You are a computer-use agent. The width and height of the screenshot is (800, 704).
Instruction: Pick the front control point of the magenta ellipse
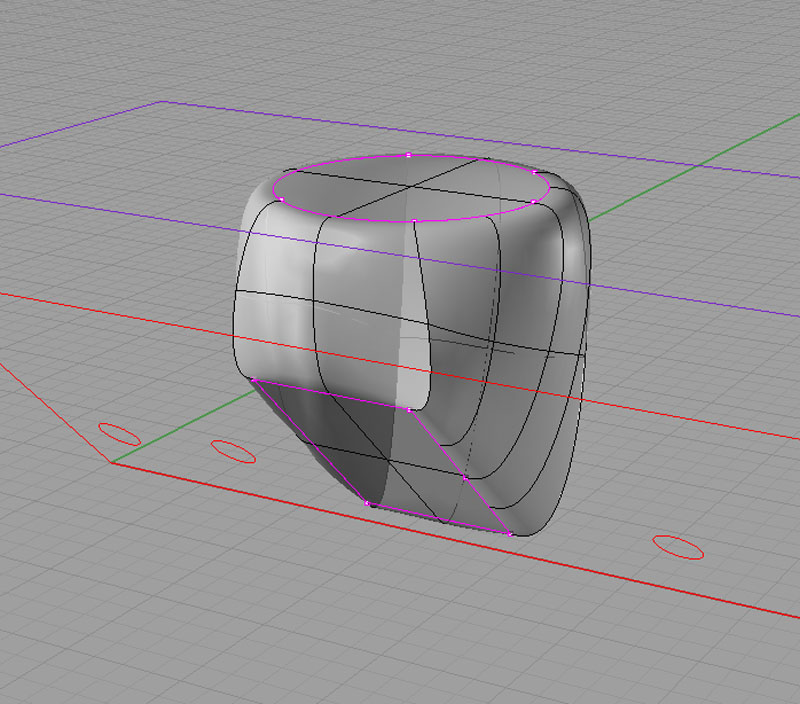[x=414, y=221]
